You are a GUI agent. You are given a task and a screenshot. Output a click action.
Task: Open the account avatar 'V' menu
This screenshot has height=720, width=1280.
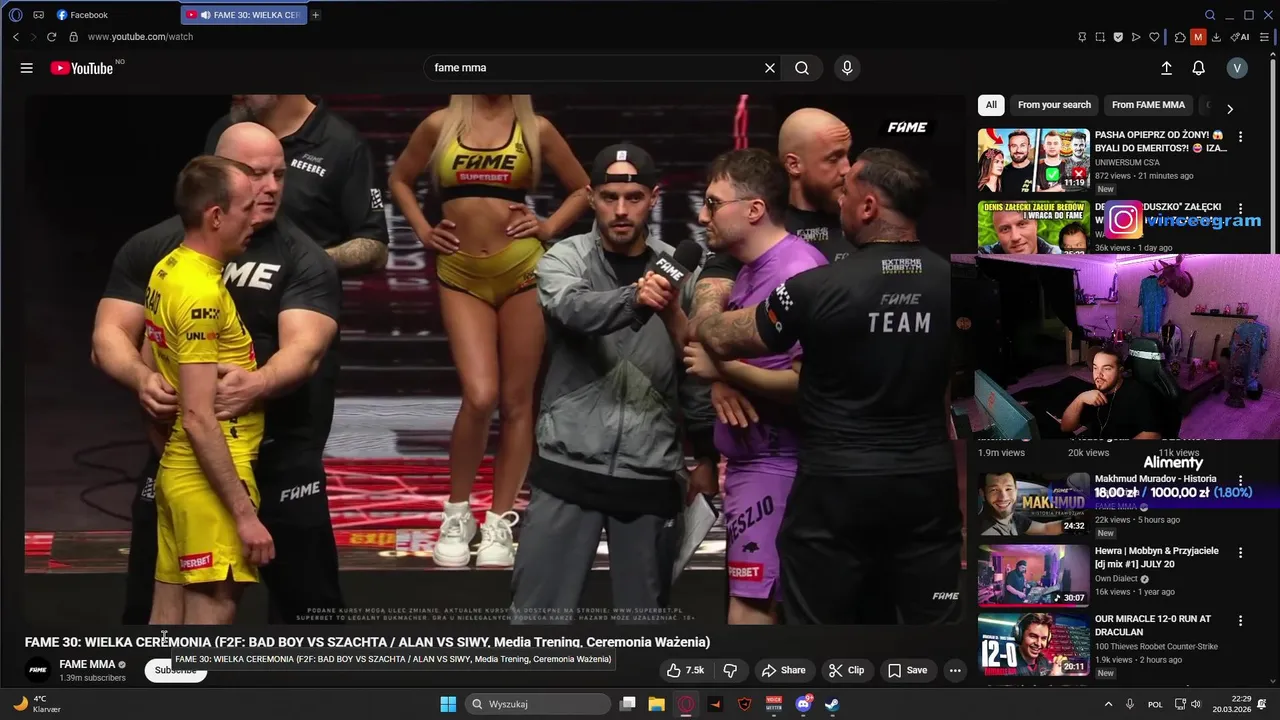point(1237,68)
